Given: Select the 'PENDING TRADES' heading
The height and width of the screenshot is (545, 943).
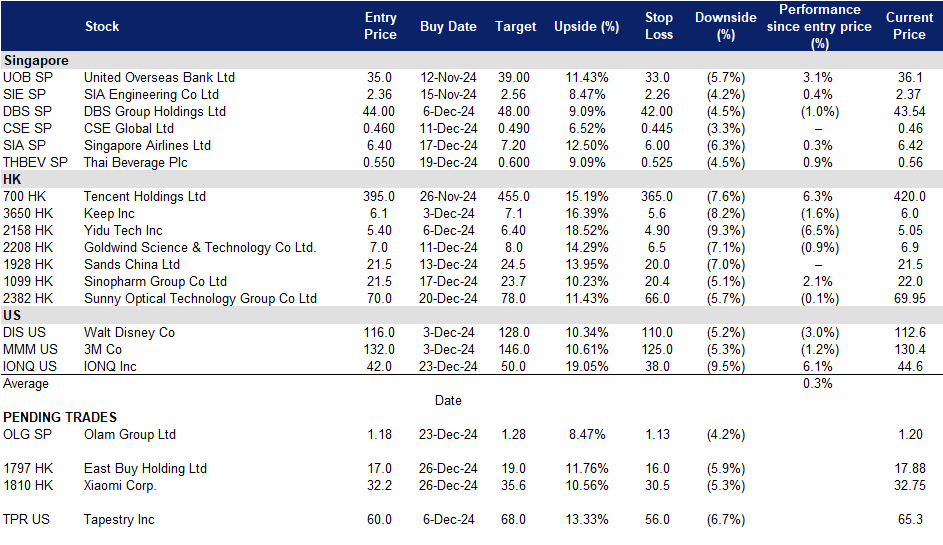Looking at the screenshot, I should [60, 417].
